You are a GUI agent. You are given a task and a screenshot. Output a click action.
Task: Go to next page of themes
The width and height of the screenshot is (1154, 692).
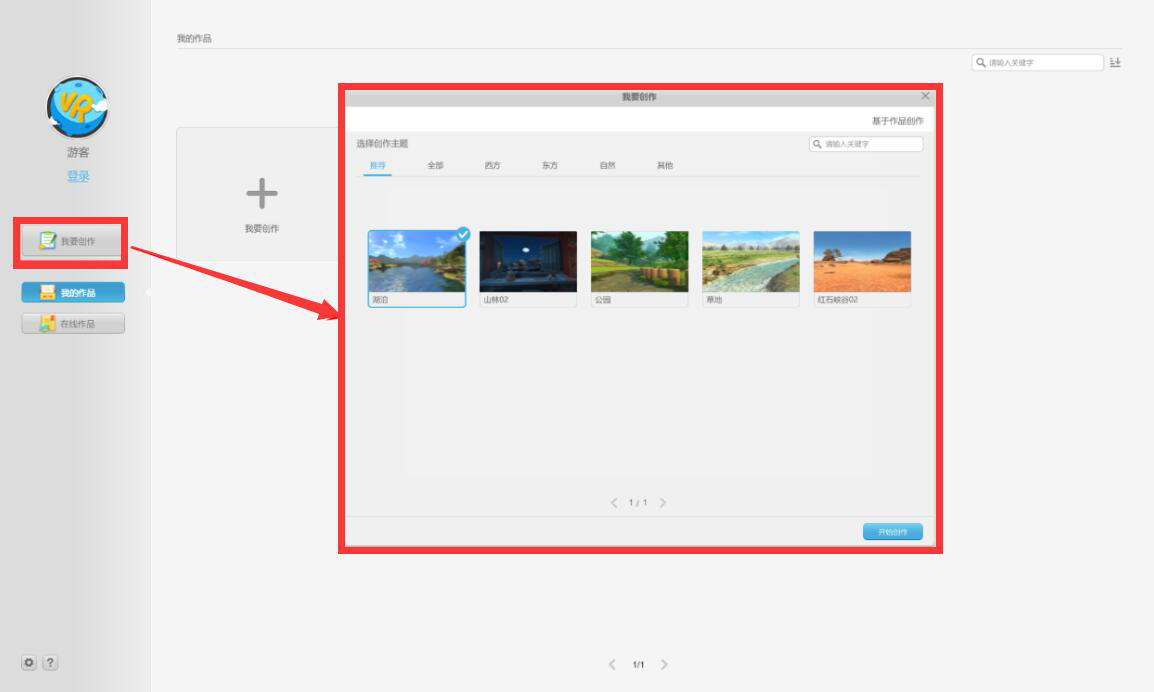pos(662,503)
